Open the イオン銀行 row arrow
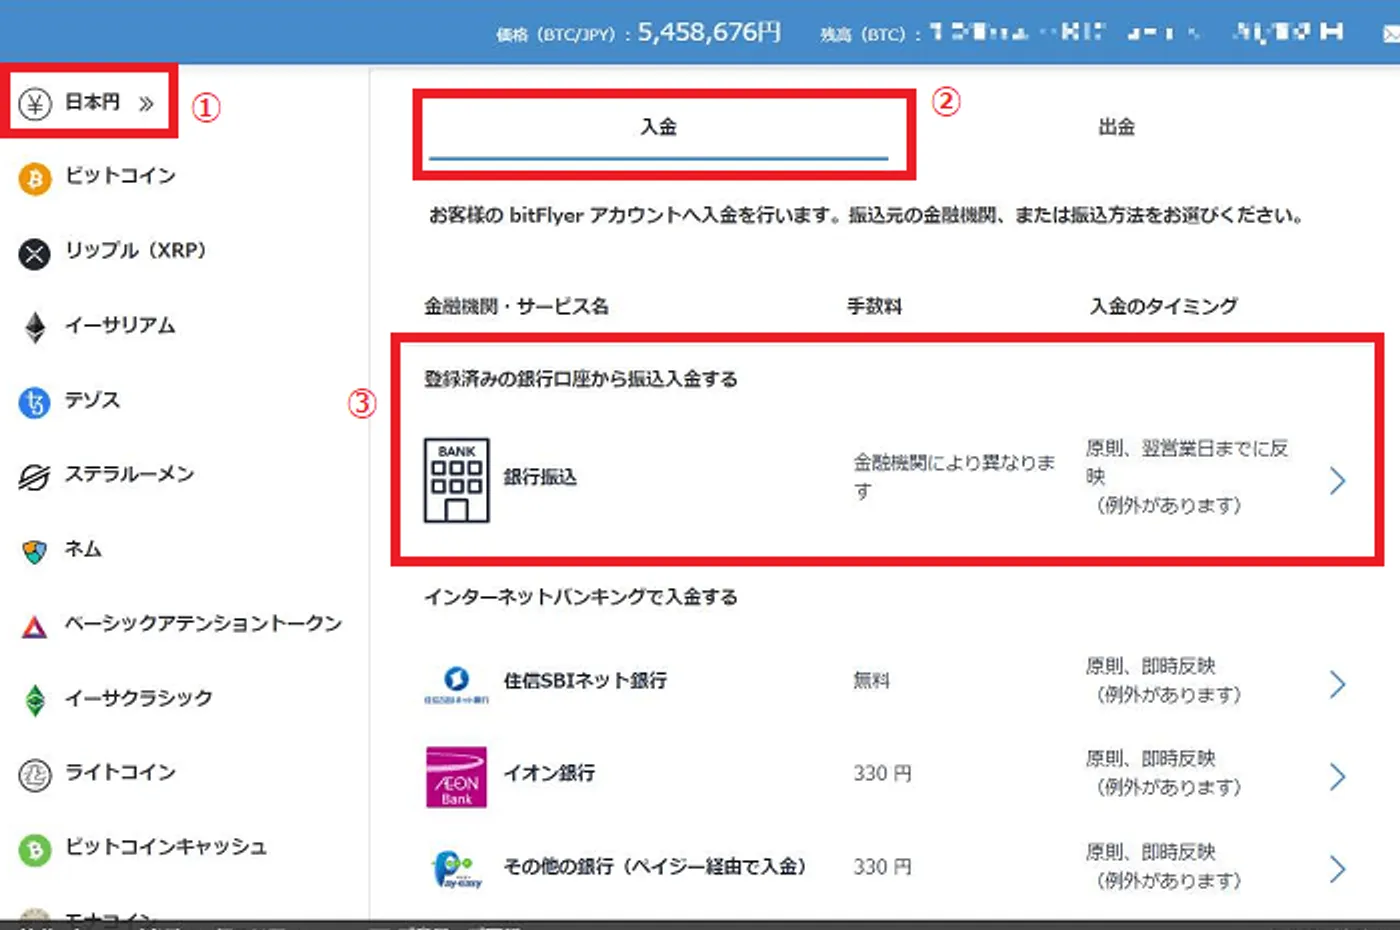Image resolution: width=1400 pixels, height=930 pixels. [x=1338, y=777]
